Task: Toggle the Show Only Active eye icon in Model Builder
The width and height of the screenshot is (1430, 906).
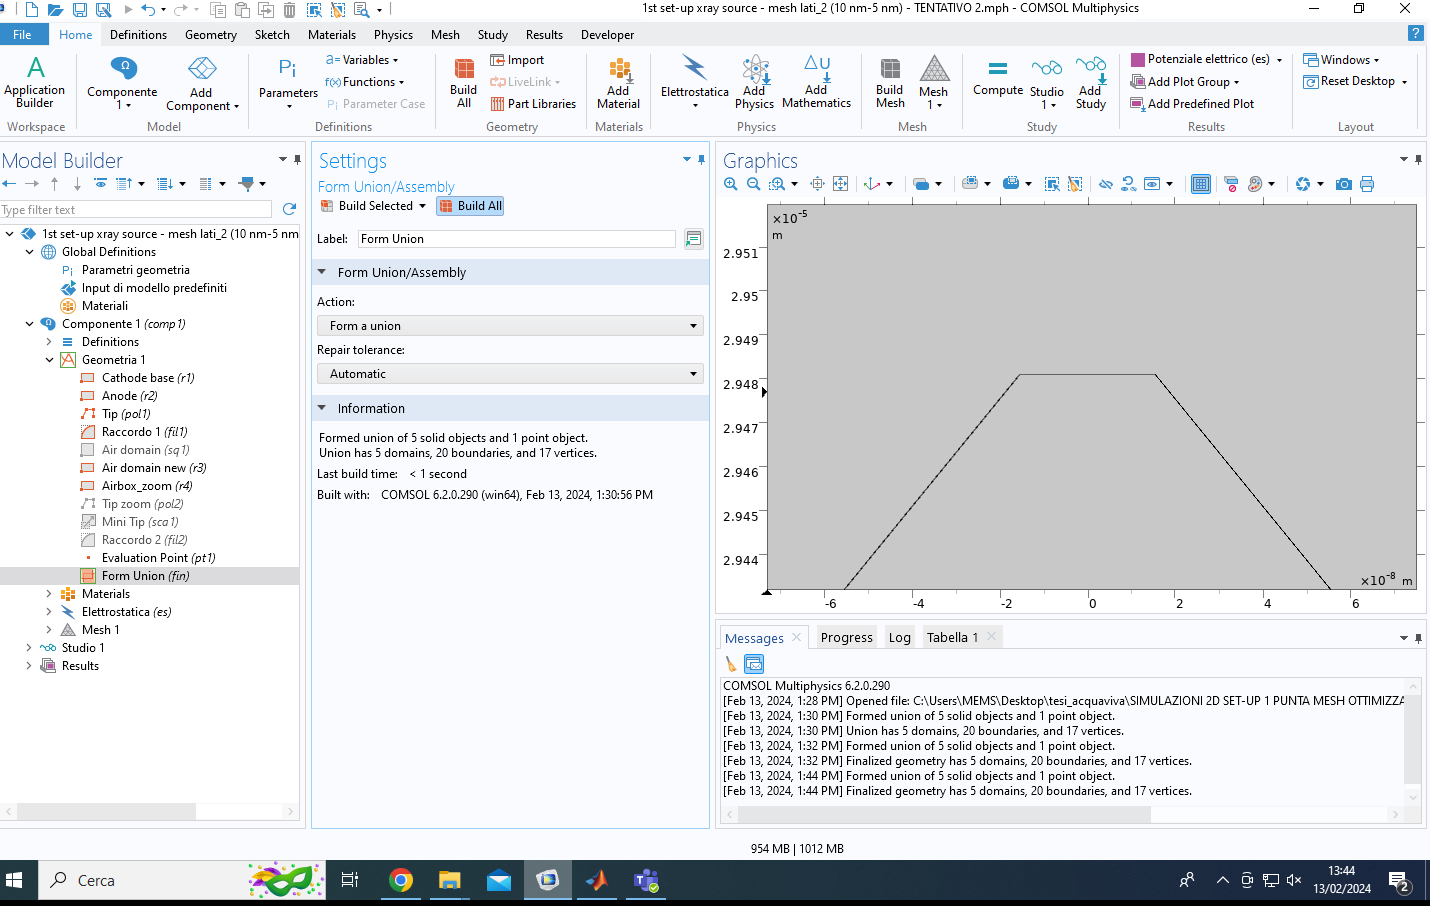Action: click(100, 184)
